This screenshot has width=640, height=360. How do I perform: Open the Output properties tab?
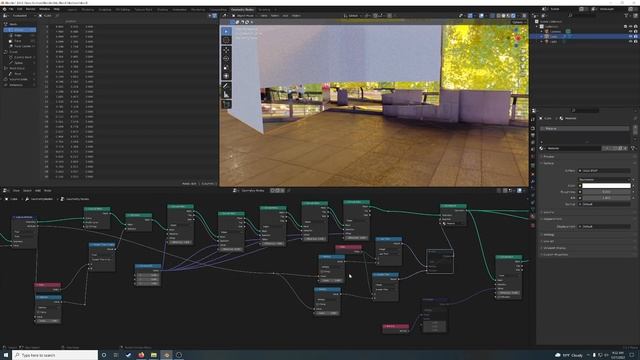(x=533, y=135)
